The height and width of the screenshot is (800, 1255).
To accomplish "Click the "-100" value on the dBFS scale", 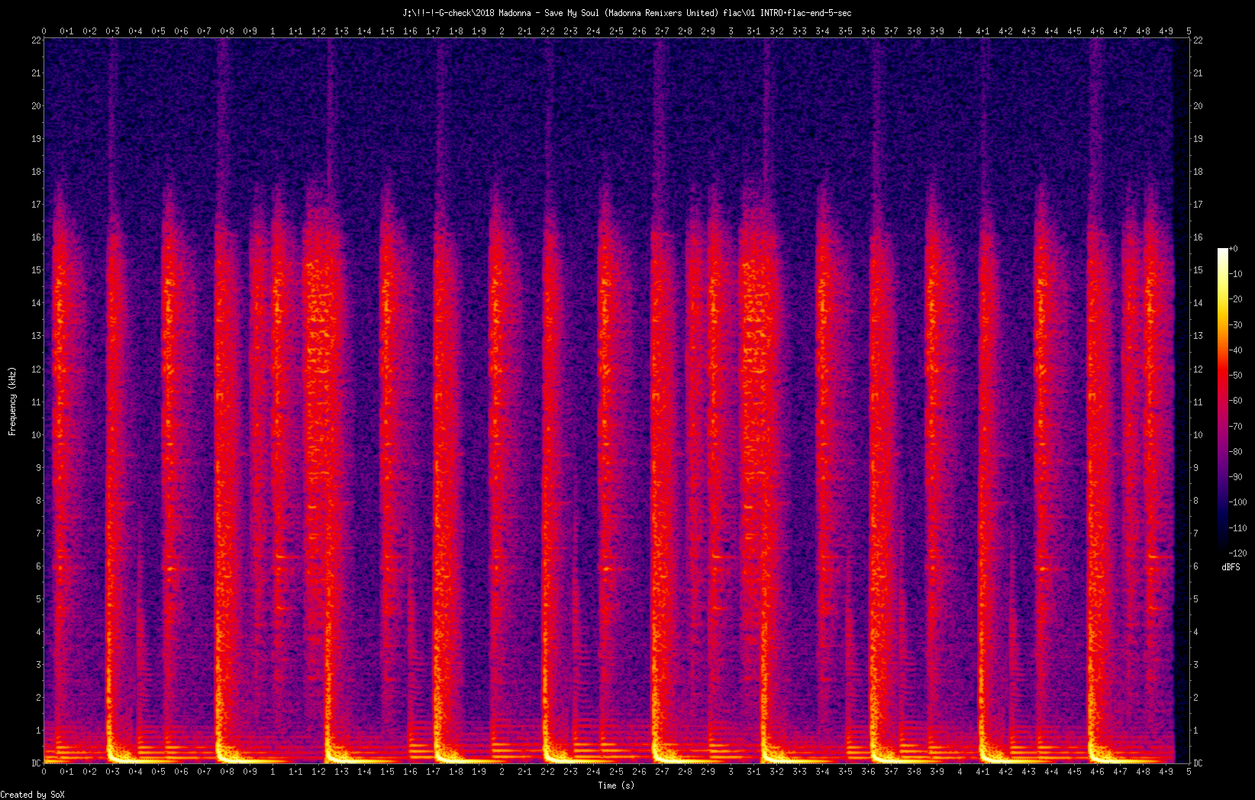I will pos(1240,503).
